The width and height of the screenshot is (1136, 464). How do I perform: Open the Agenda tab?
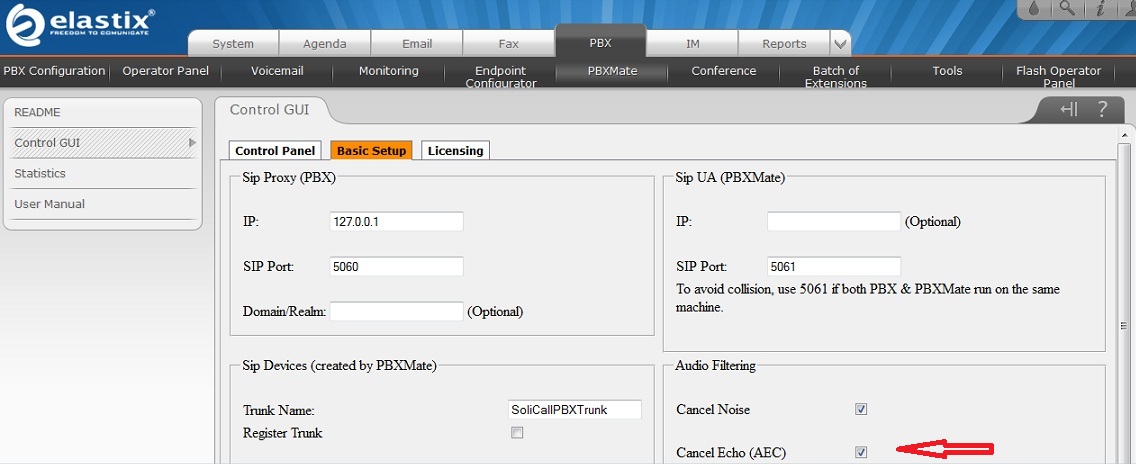point(325,44)
